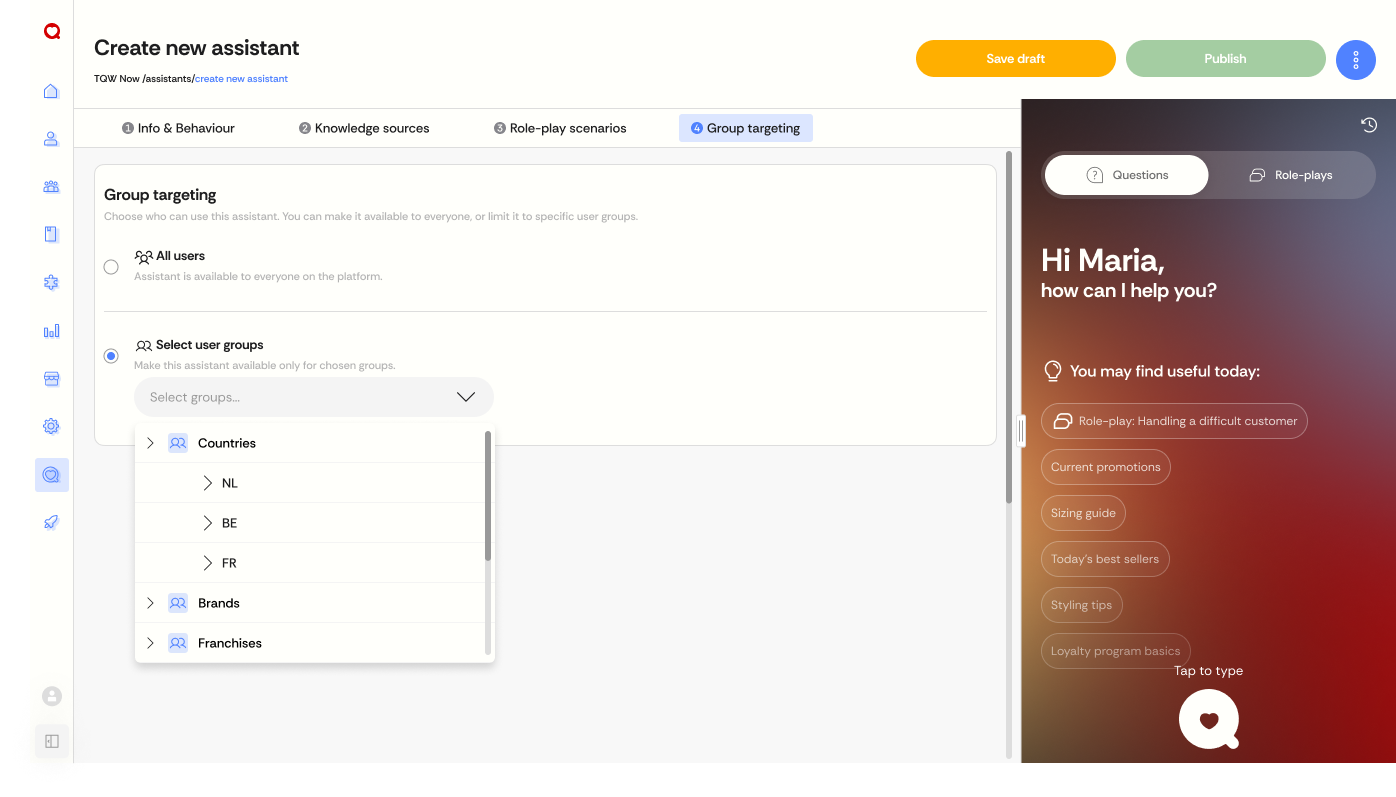1396x797 pixels.
Task: Switch preview mode to Role-plays
Action: click(x=1292, y=174)
